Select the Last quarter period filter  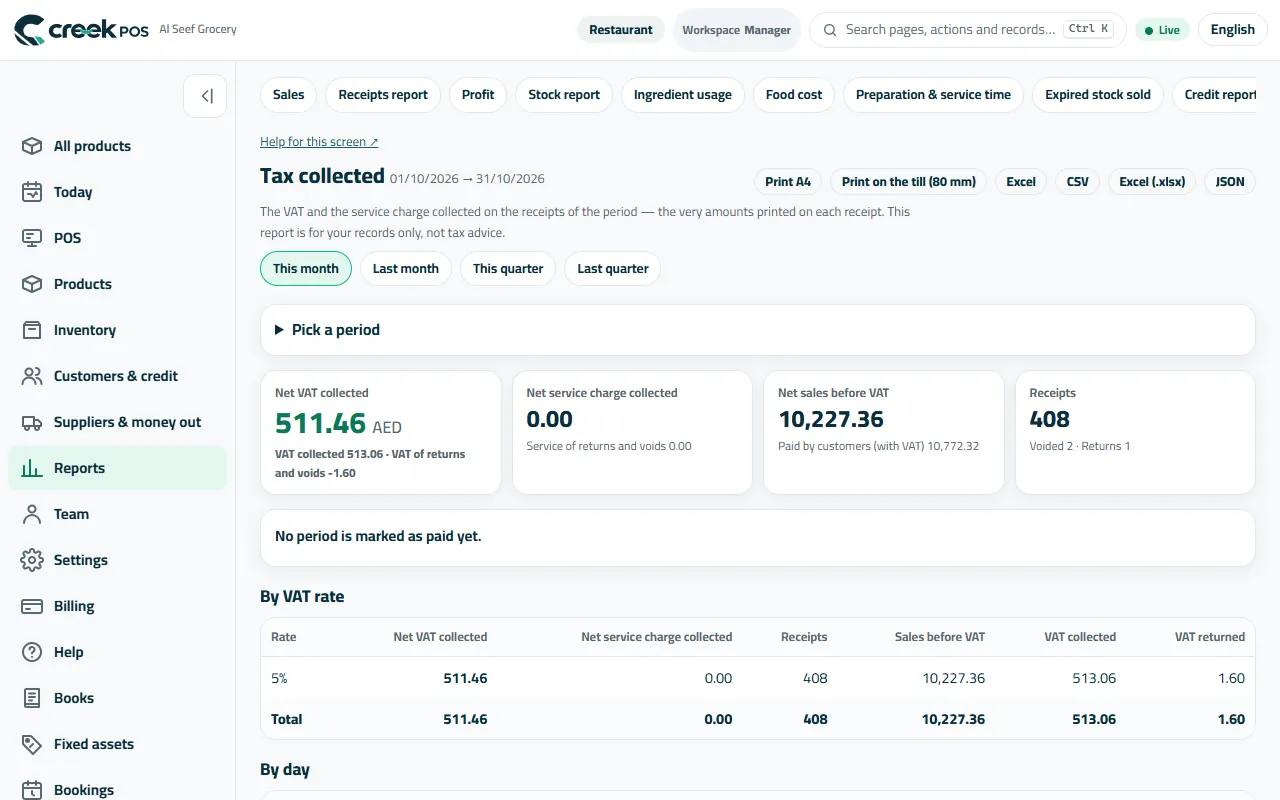tap(613, 268)
